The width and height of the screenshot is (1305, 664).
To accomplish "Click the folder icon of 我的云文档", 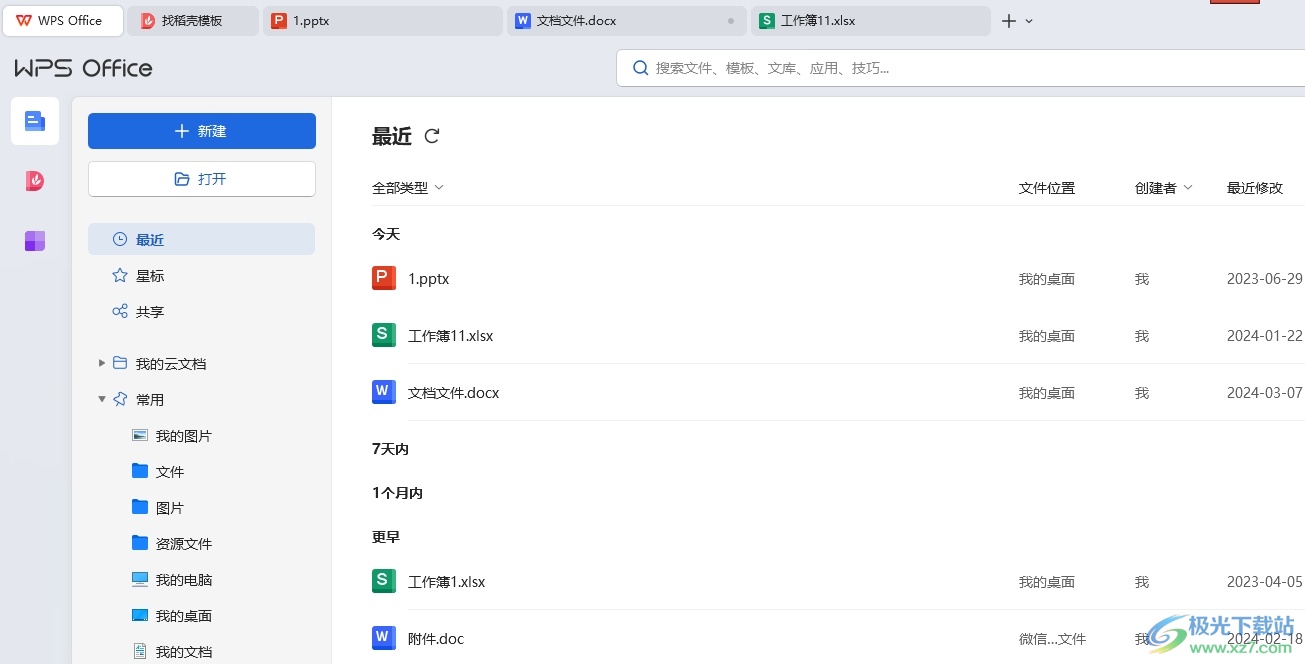I will [120, 363].
